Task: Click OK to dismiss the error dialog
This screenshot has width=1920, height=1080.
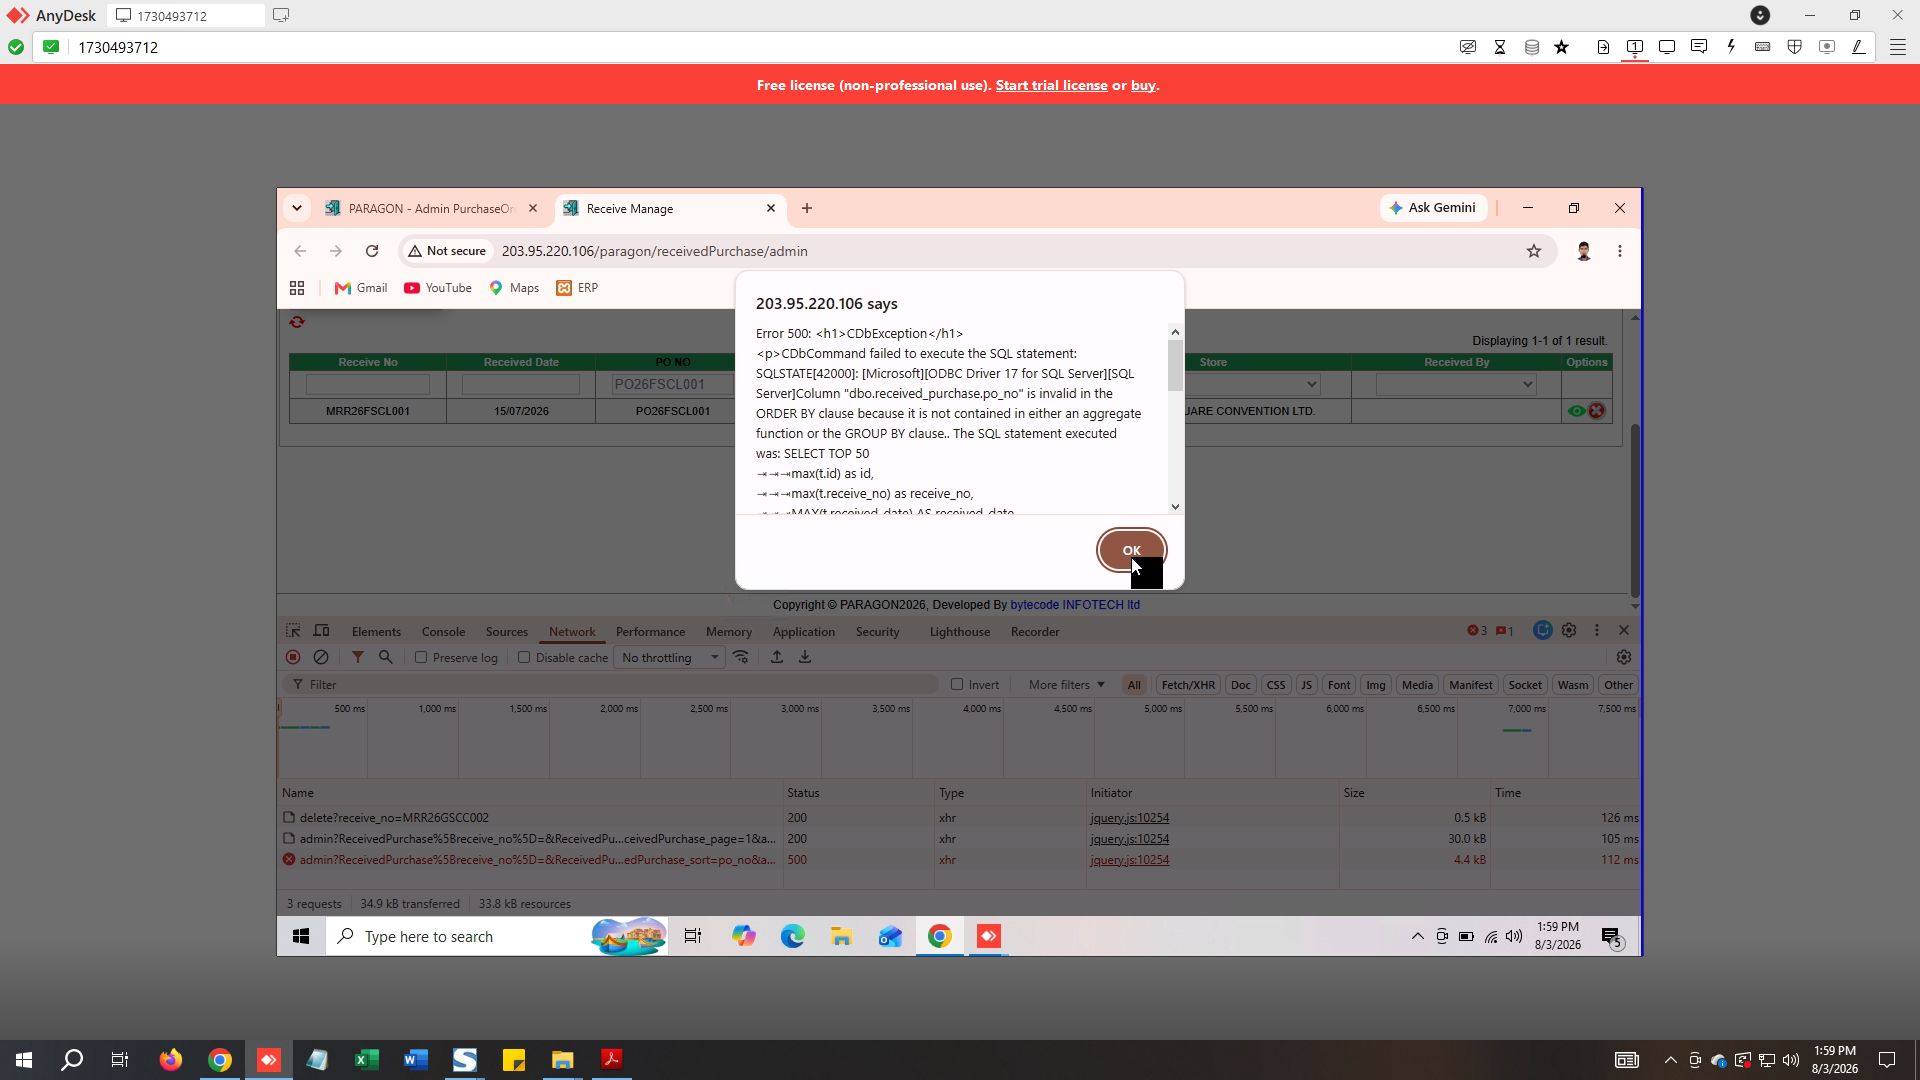Action: (1131, 550)
